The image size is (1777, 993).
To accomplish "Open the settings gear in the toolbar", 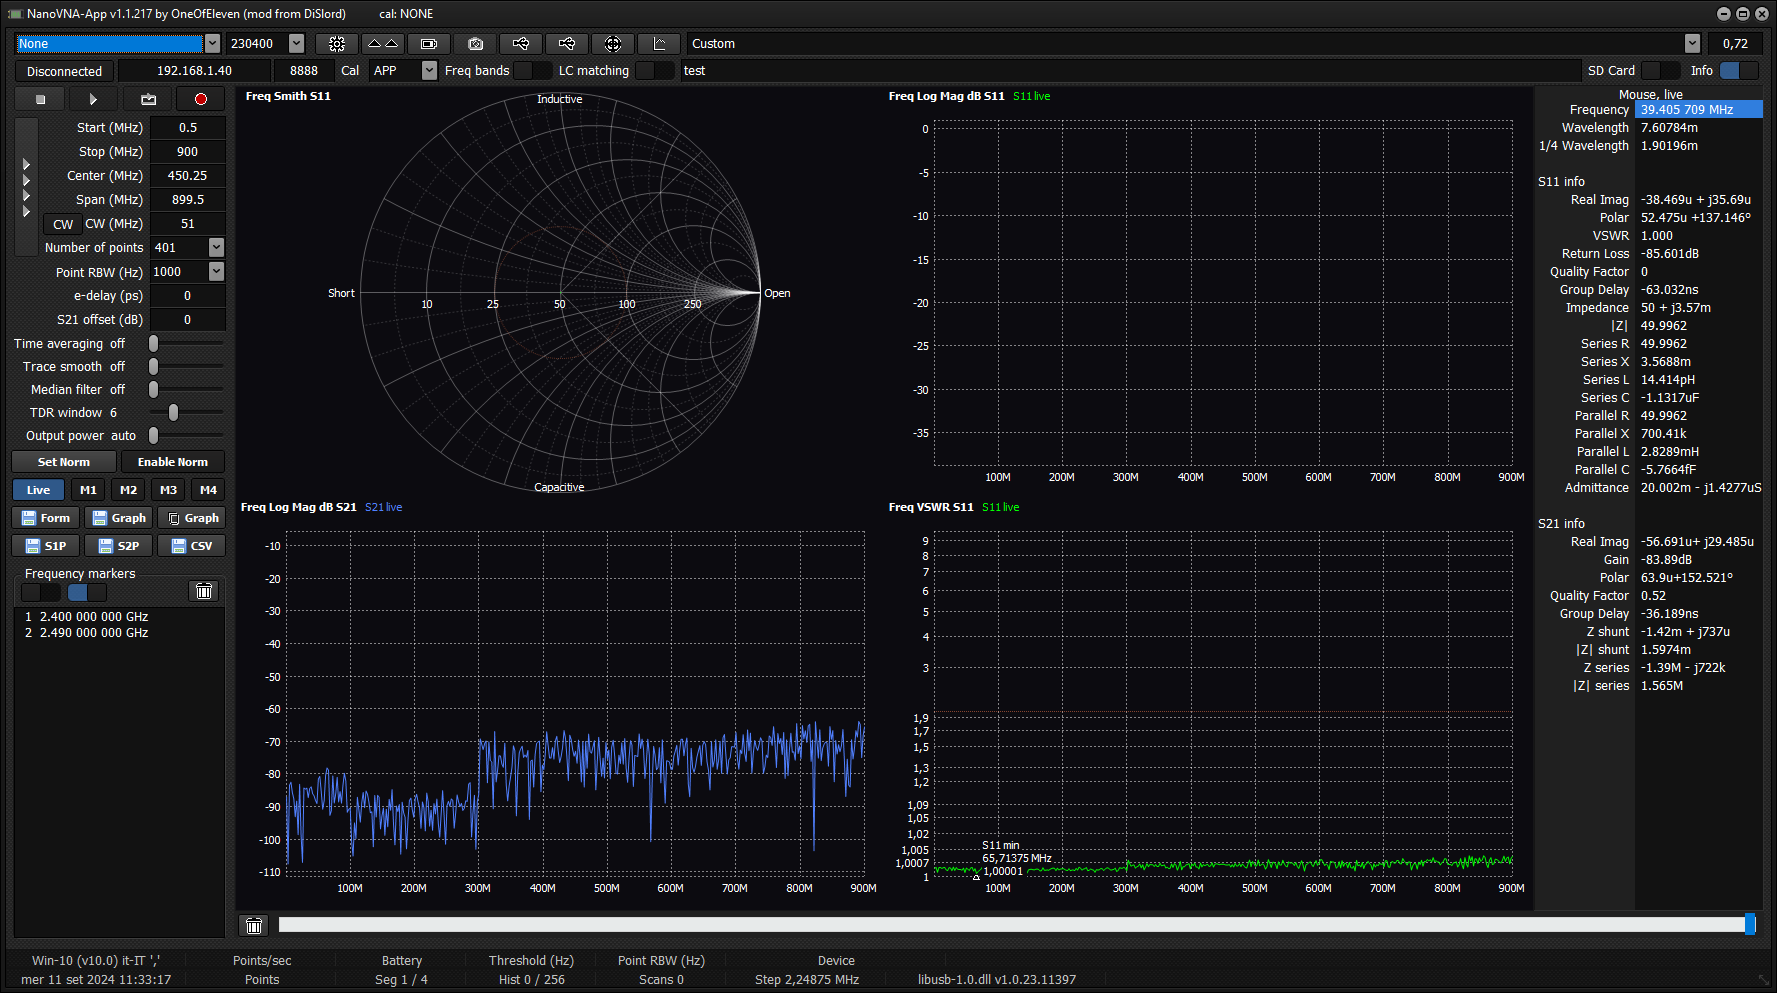I will click(x=337, y=44).
